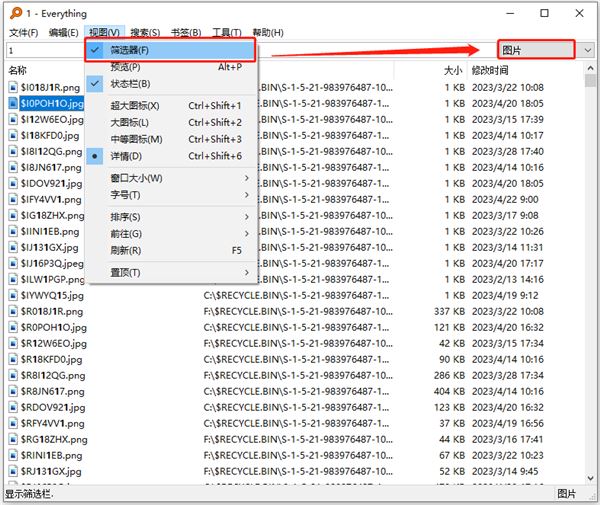The height and width of the screenshot is (505, 600).
Task: Click the 404 KB size cell
Action: pos(449,391)
